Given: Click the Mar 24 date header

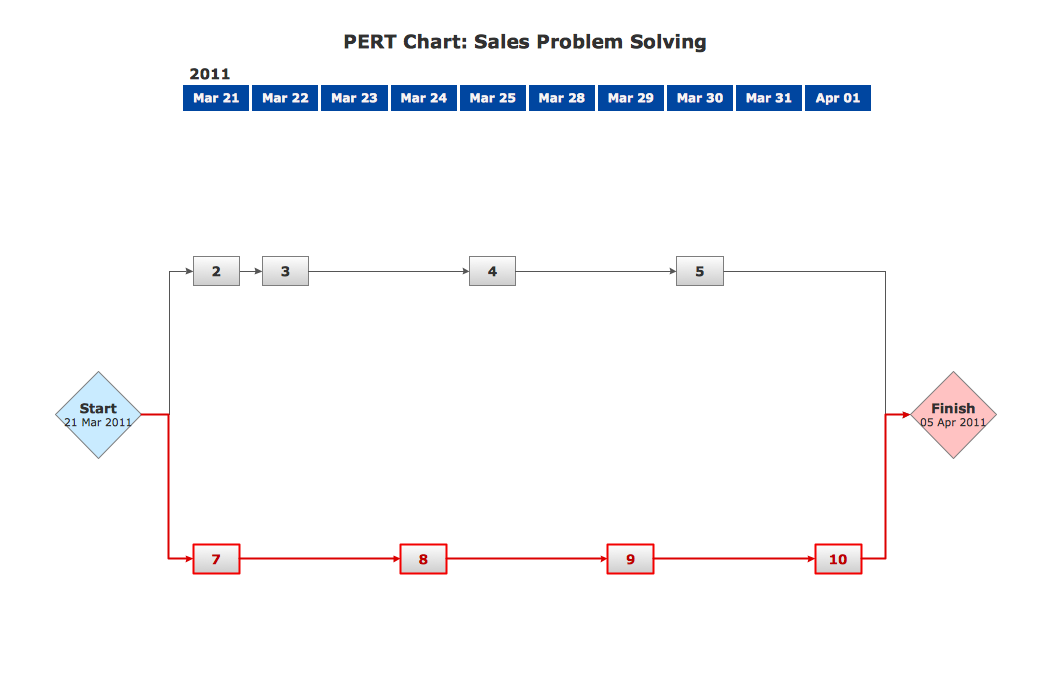Looking at the screenshot, I should [x=423, y=98].
